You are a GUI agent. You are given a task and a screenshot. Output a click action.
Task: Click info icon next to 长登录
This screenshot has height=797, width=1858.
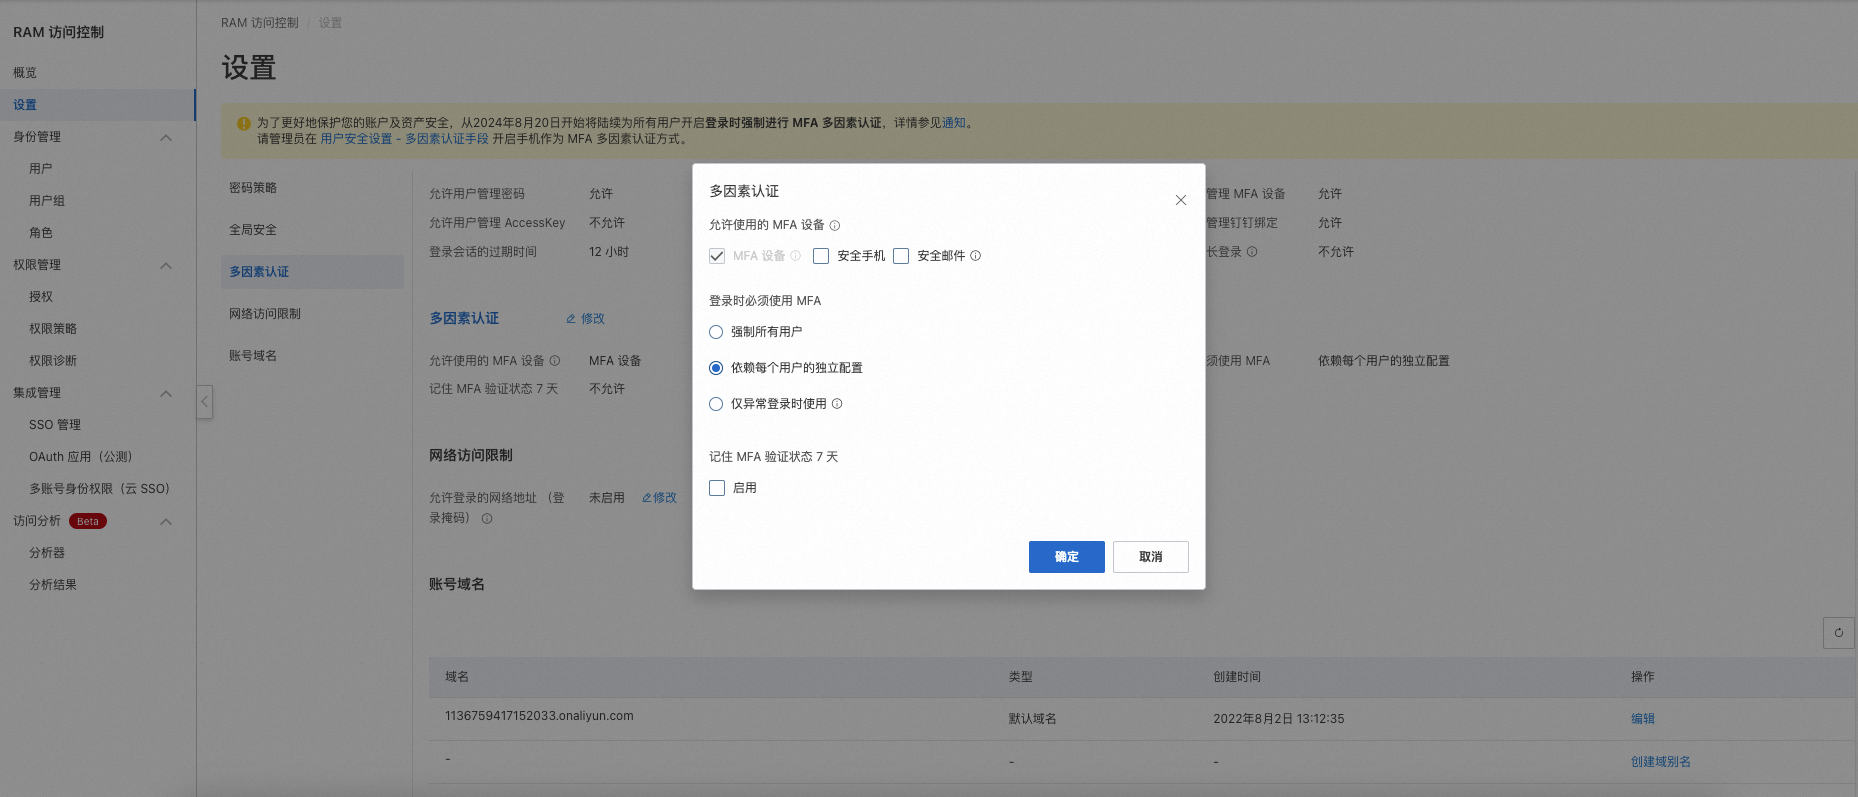tap(1252, 252)
